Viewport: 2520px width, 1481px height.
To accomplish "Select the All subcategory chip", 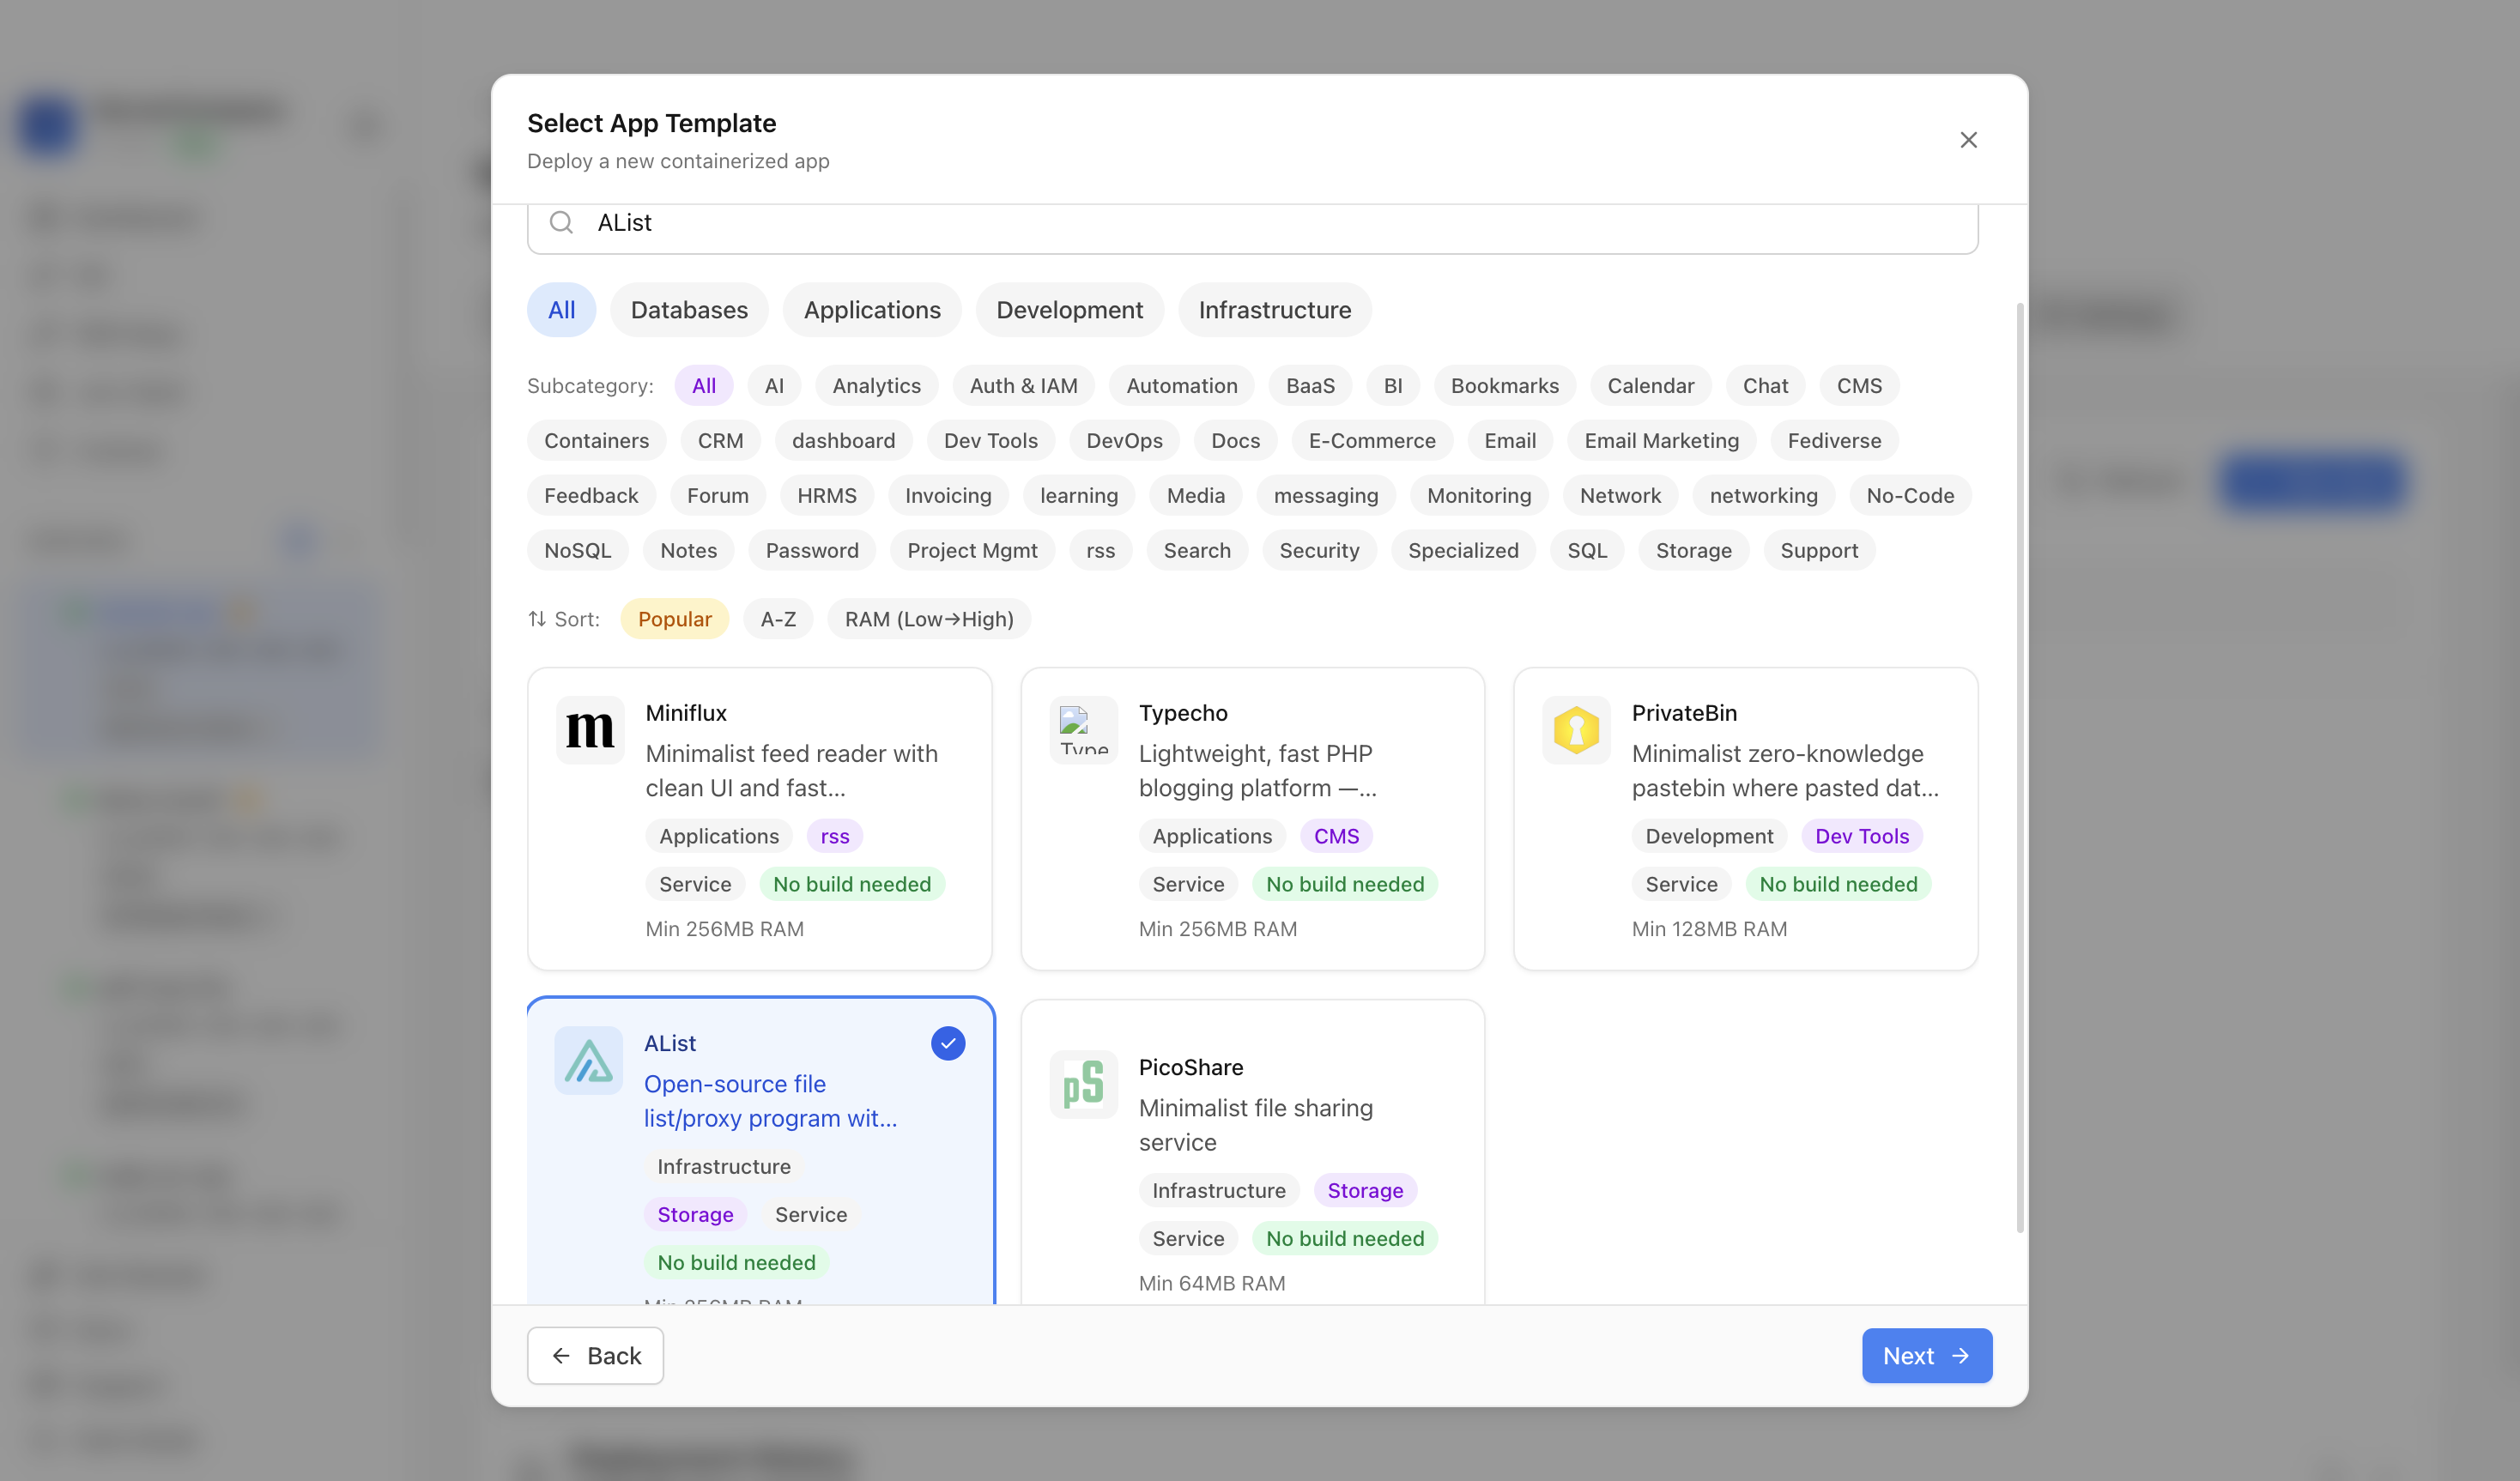I will point(703,386).
